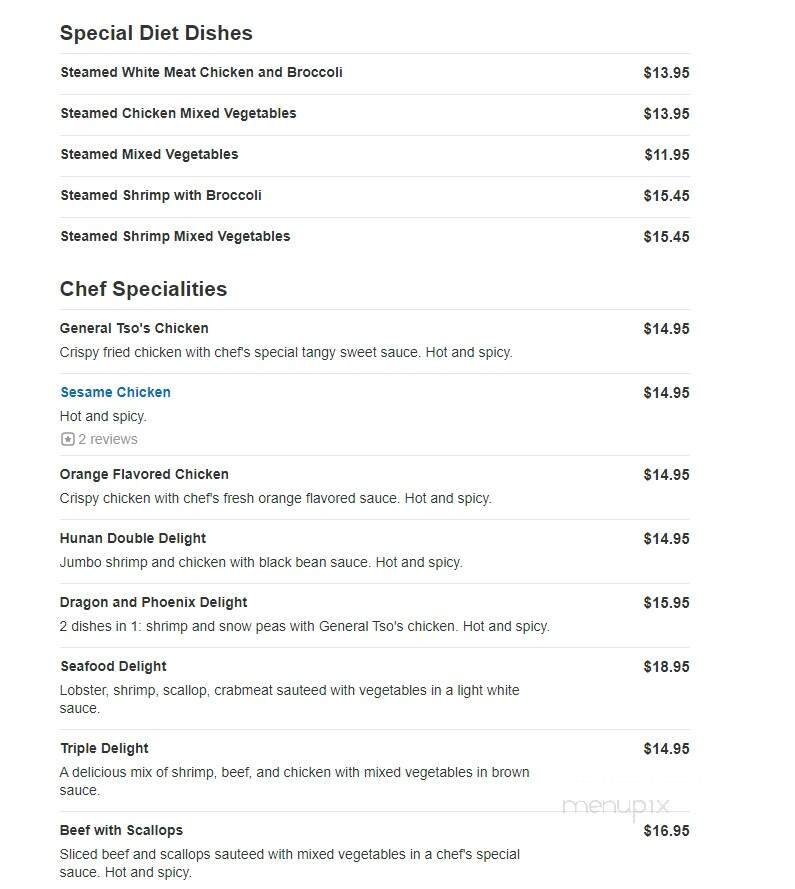Click the reviews star icon under Sesame Chicken
This screenshot has width=795, height=889.
tap(67, 439)
